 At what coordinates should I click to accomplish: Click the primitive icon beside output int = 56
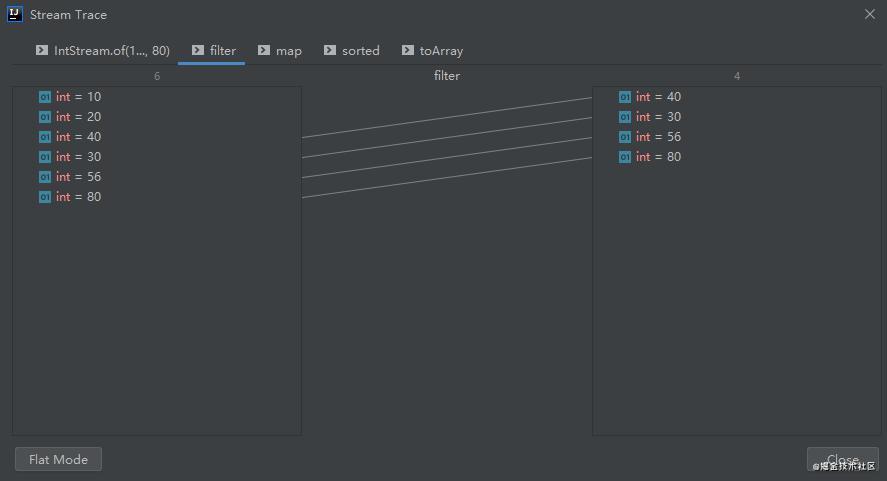tap(625, 137)
